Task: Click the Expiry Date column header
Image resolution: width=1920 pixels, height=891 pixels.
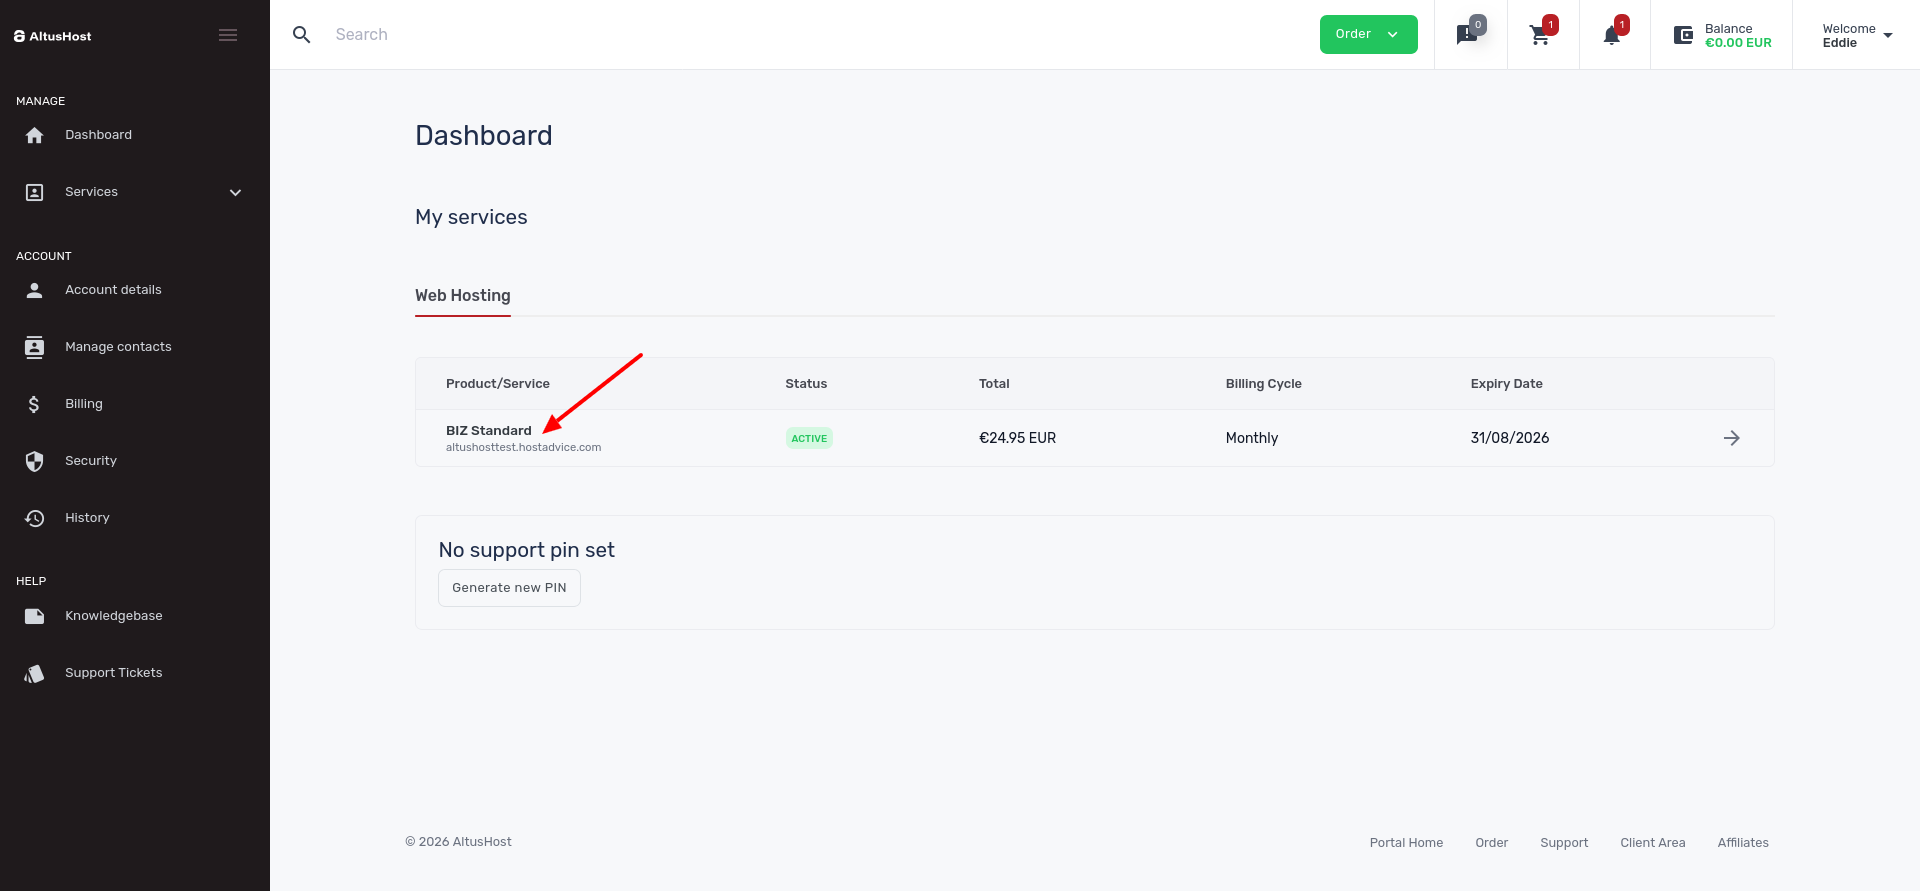Action: [1506, 384]
